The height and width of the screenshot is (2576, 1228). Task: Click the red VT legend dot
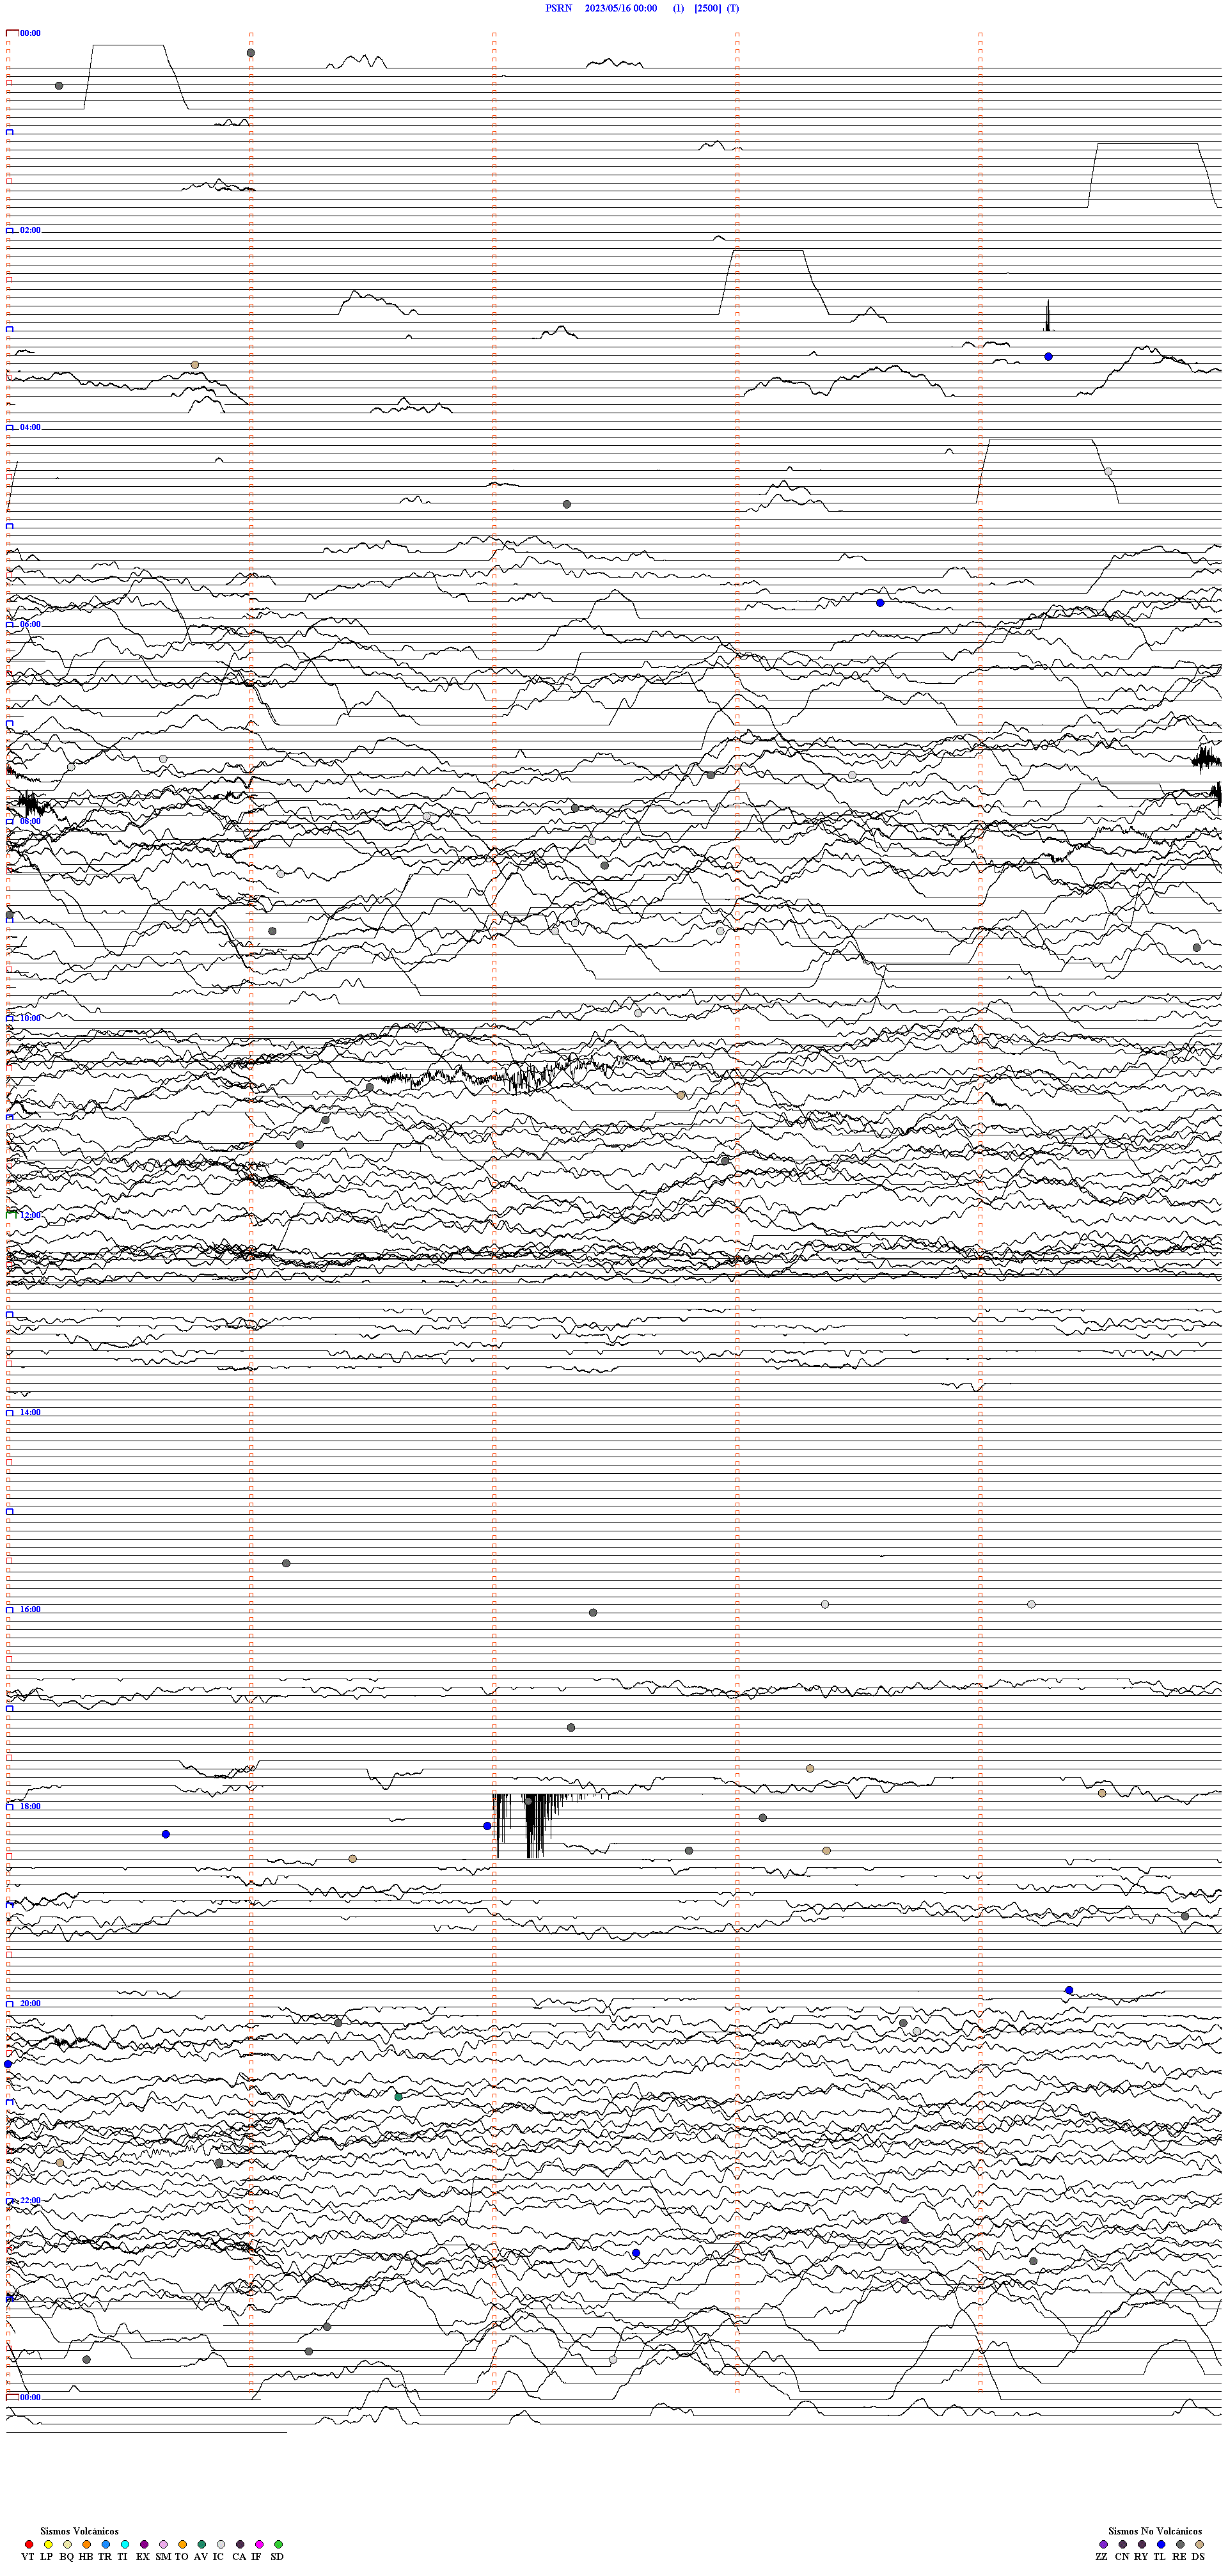point(29,2544)
